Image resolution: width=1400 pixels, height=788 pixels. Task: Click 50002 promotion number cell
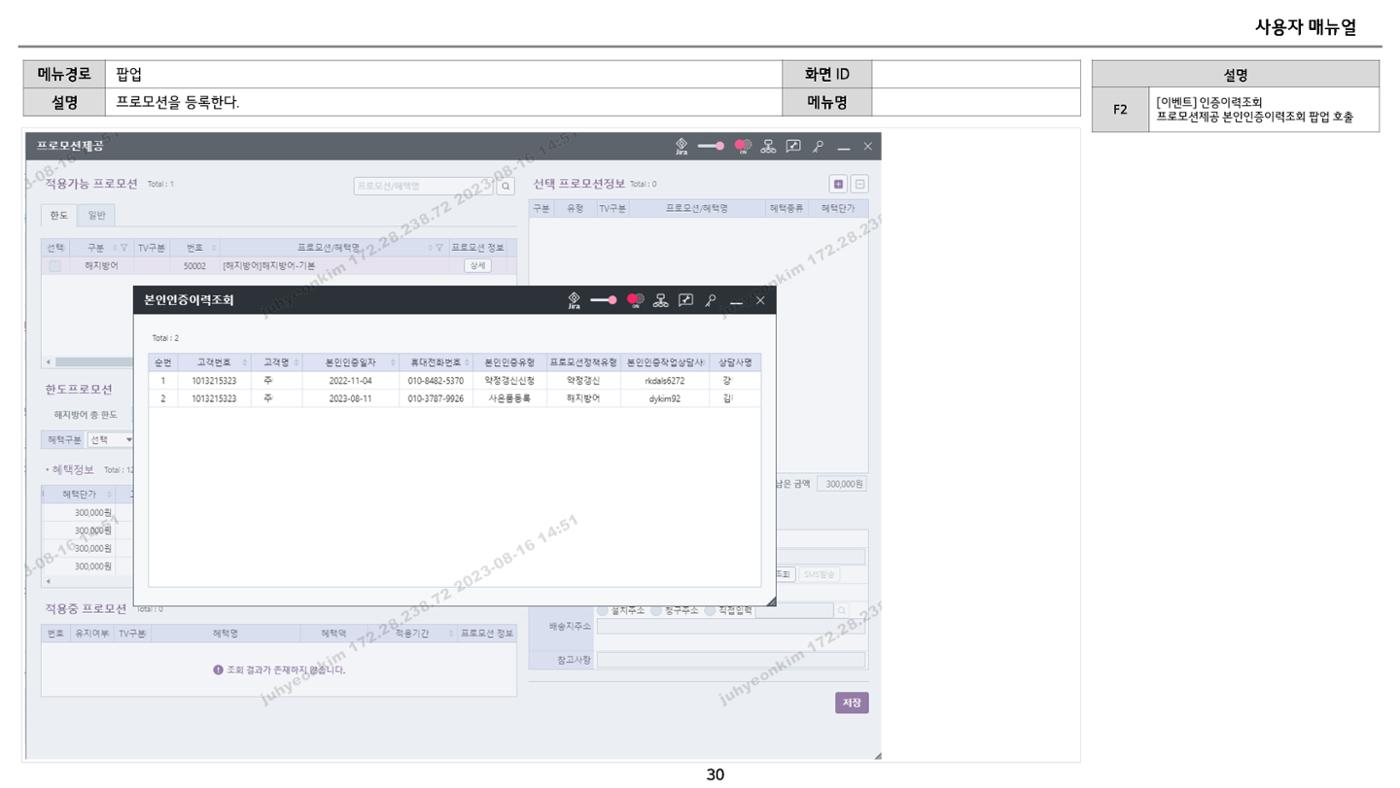194,266
